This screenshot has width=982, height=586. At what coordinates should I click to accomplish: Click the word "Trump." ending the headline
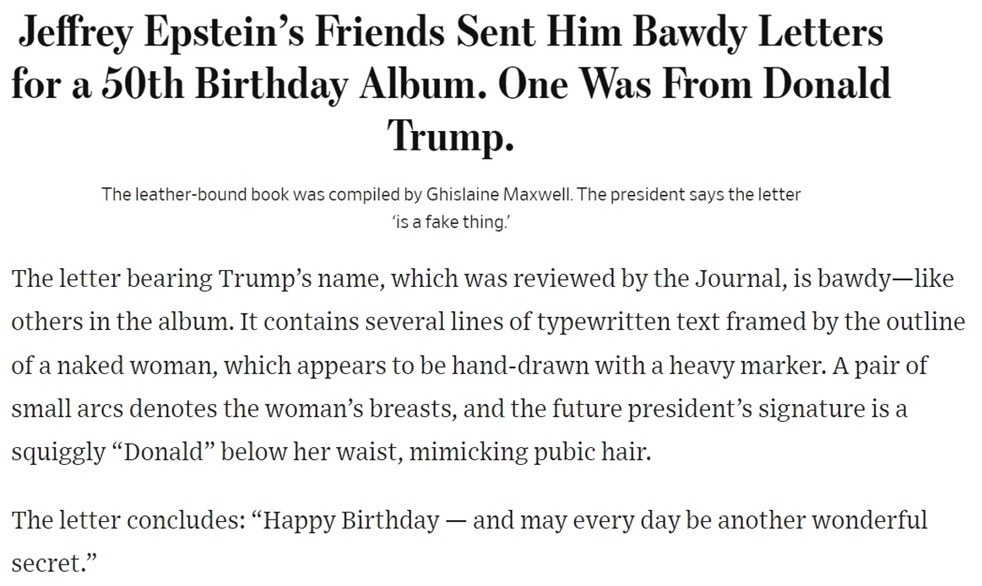pos(451,135)
